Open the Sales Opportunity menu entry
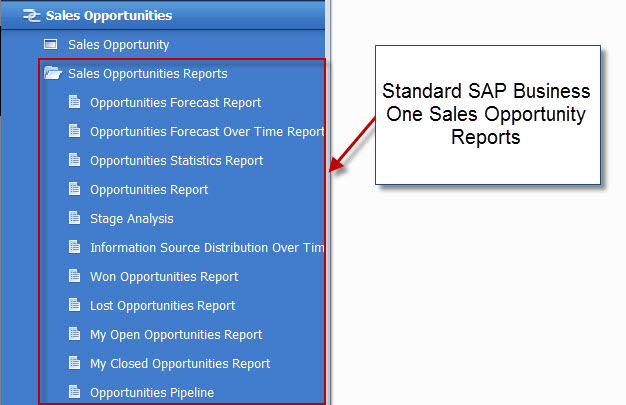The height and width of the screenshot is (405, 626). click(x=118, y=45)
